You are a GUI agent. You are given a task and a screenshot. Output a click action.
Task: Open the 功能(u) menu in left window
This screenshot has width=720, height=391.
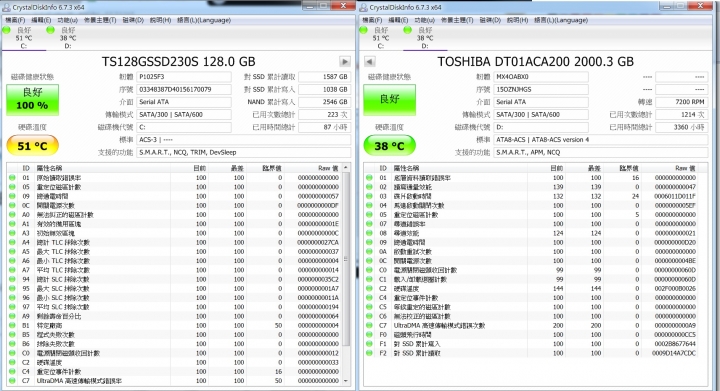68,20
